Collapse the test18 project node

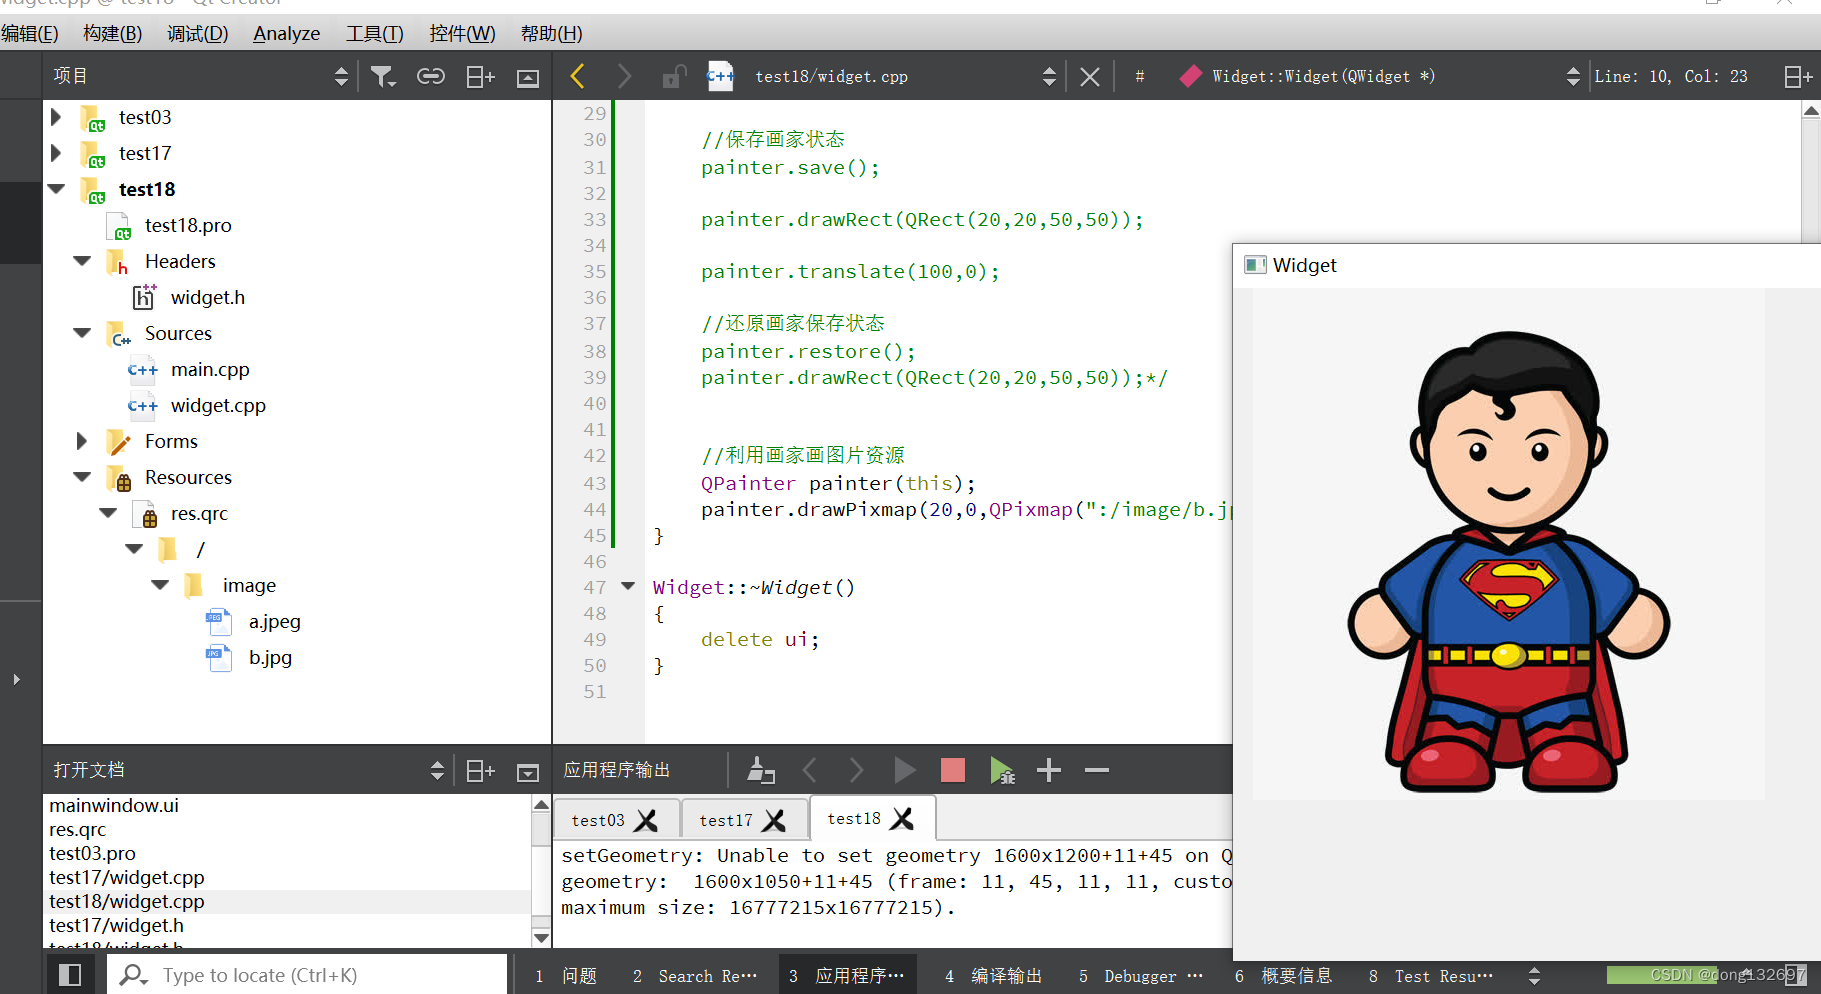tap(57, 188)
